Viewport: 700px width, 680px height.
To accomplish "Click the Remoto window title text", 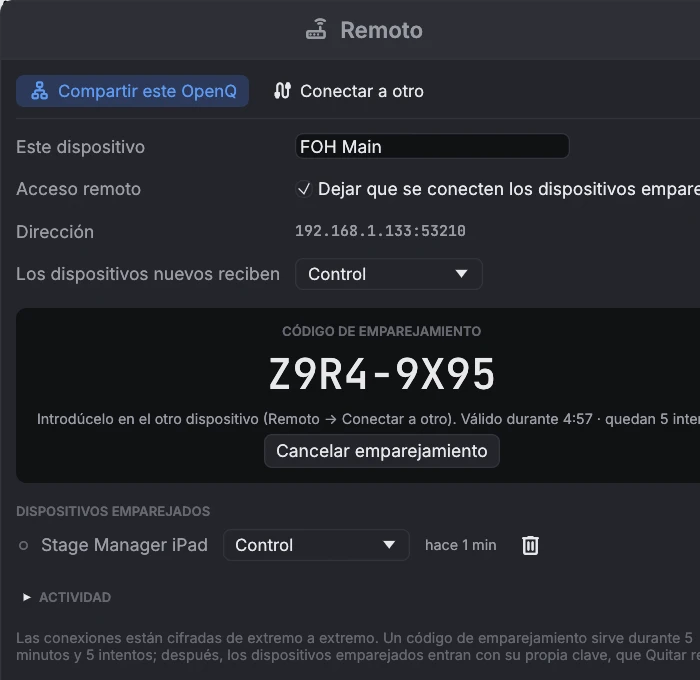I will (x=382, y=30).
